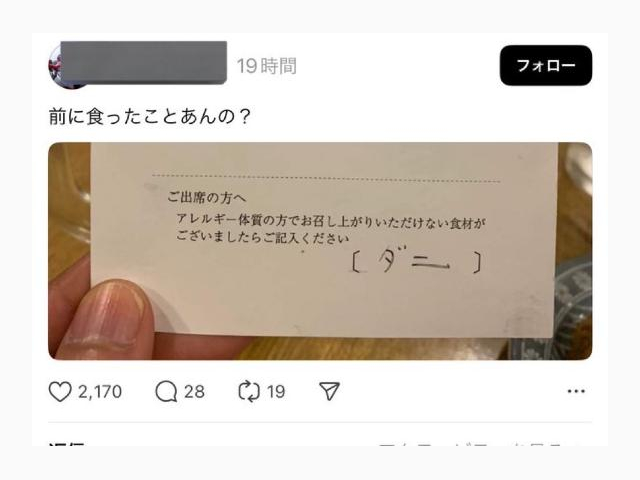Click the handwritten ダニ area in the photo
Image resolution: width=640 pixels, height=480 pixels.
[416, 262]
